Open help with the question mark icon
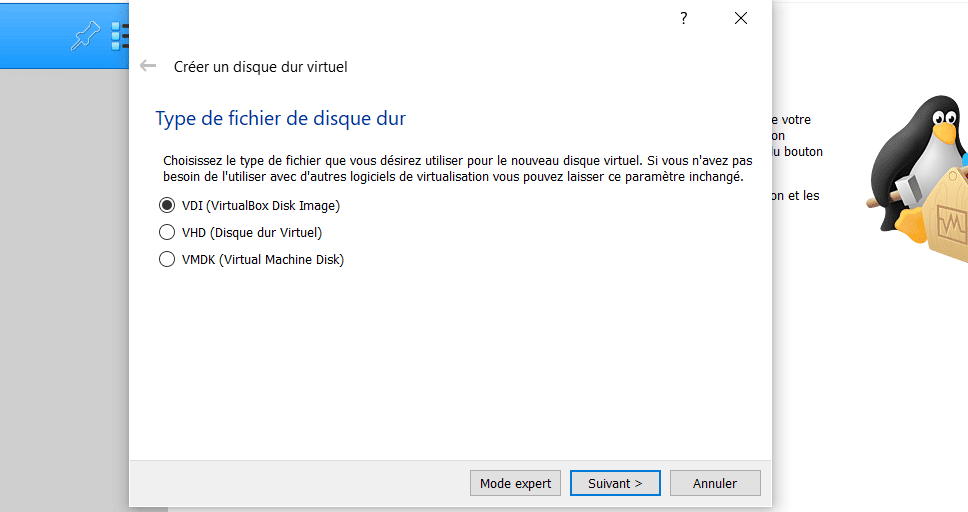 coord(683,18)
